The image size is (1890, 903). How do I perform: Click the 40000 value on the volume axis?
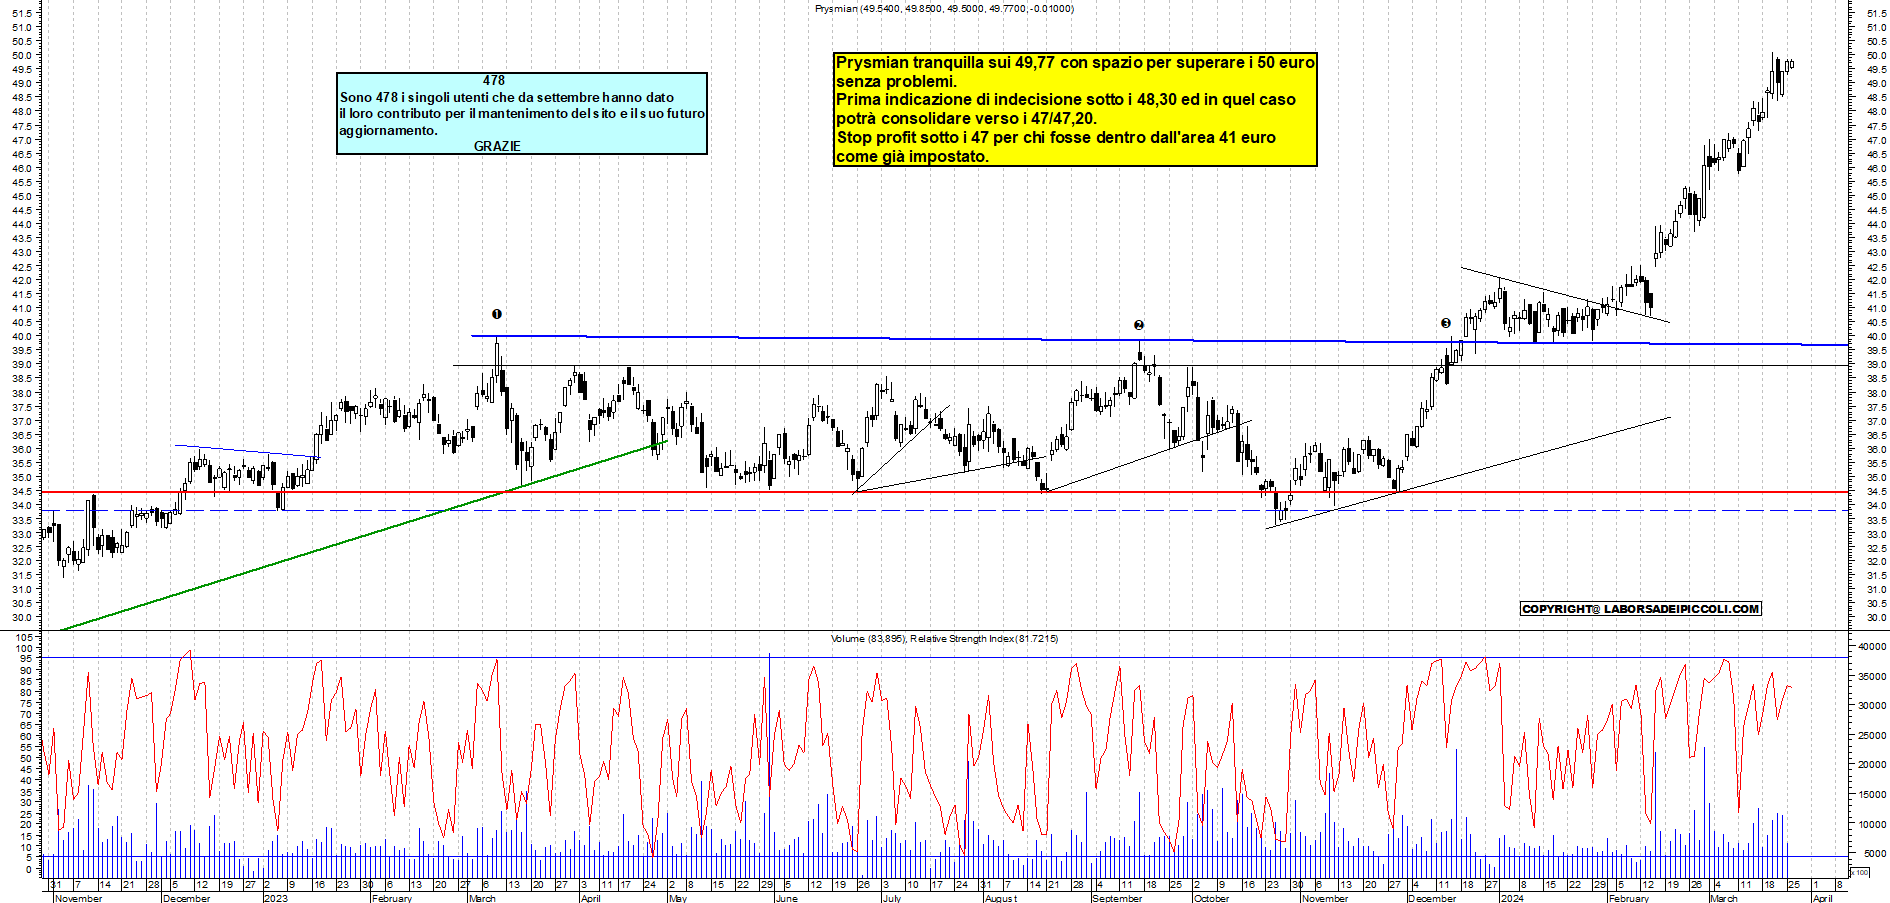[x=1872, y=647]
